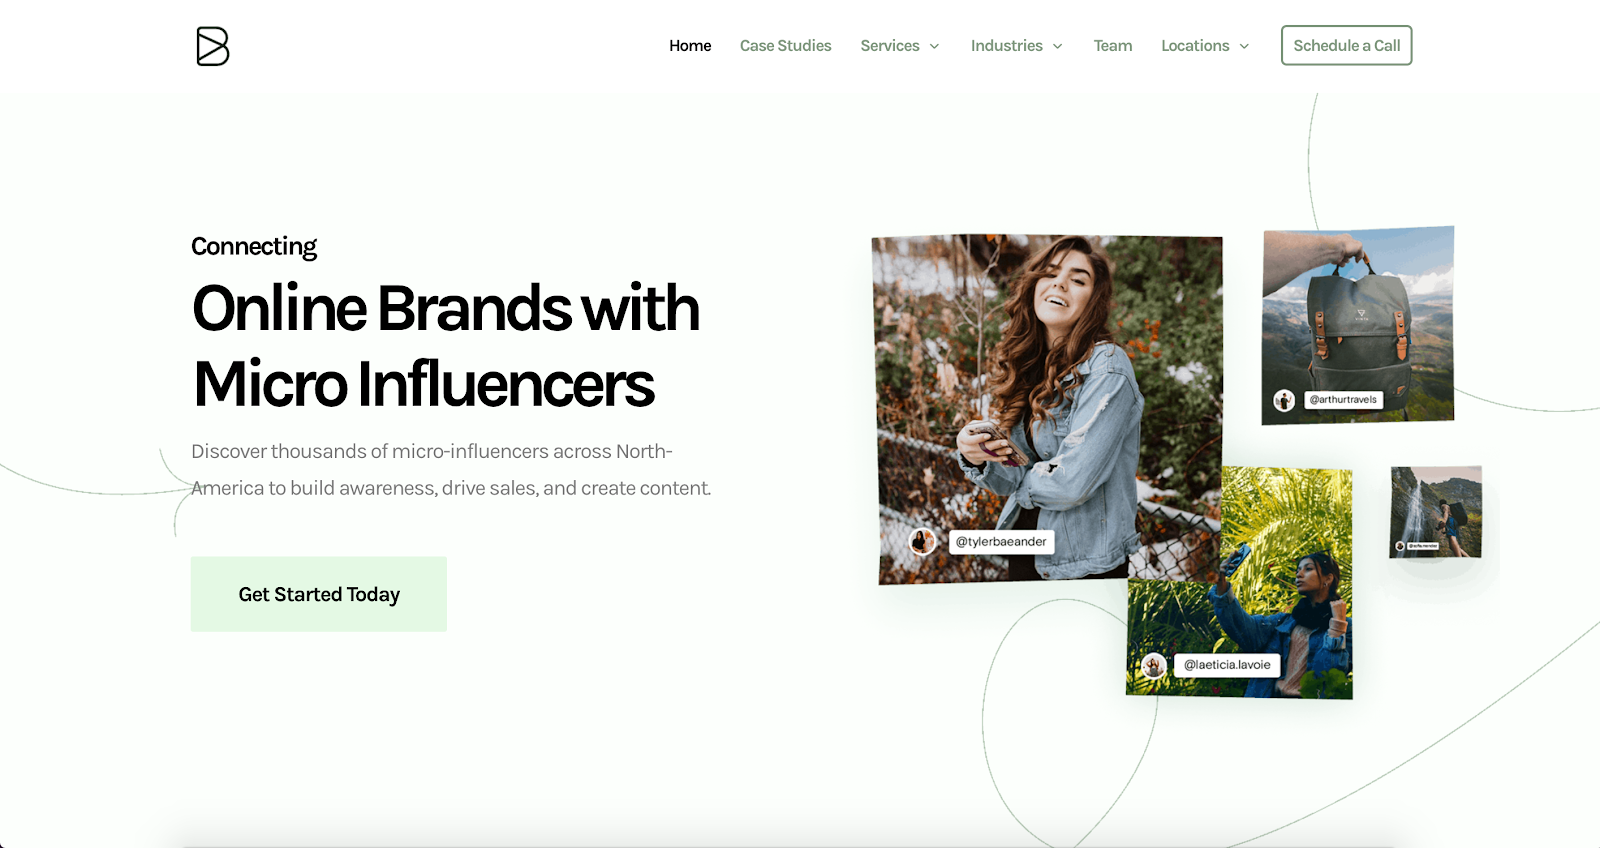1600x848 pixels.
Task: Select the @laeticia.lavoie username tag
Action: pyautogui.click(x=1227, y=665)
